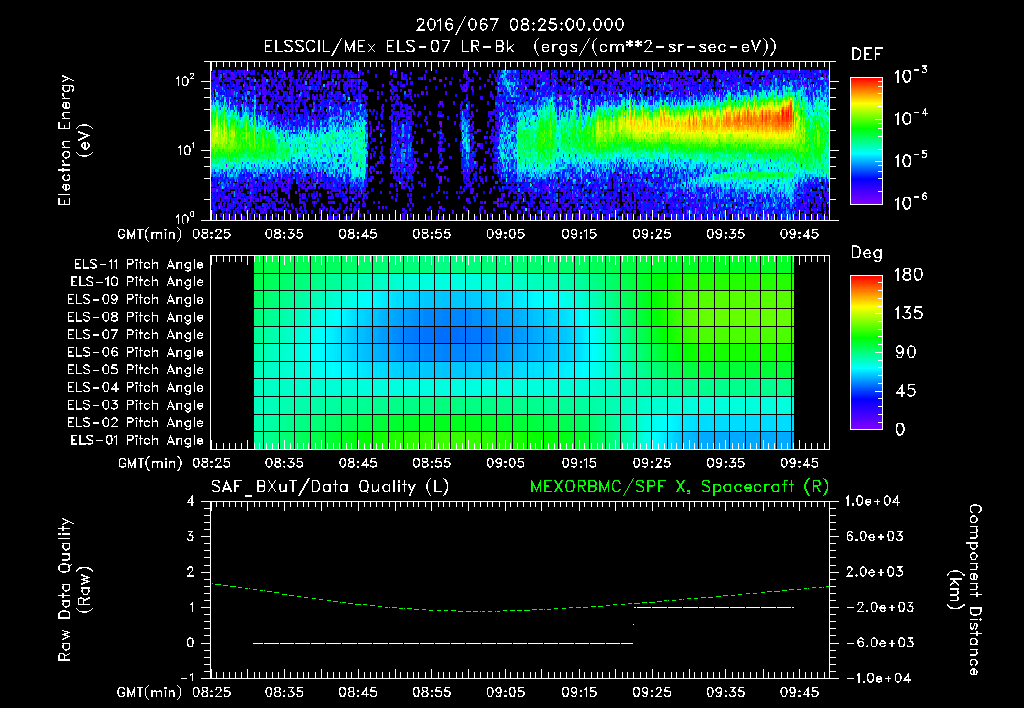Click the '135' tick on Deg color bar
1024x708 pixels.
[908, 314]
